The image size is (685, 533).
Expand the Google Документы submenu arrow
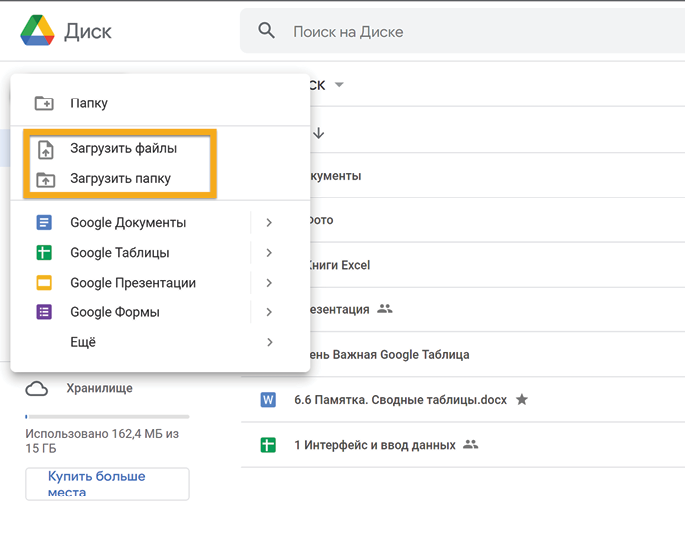point(269,223)
